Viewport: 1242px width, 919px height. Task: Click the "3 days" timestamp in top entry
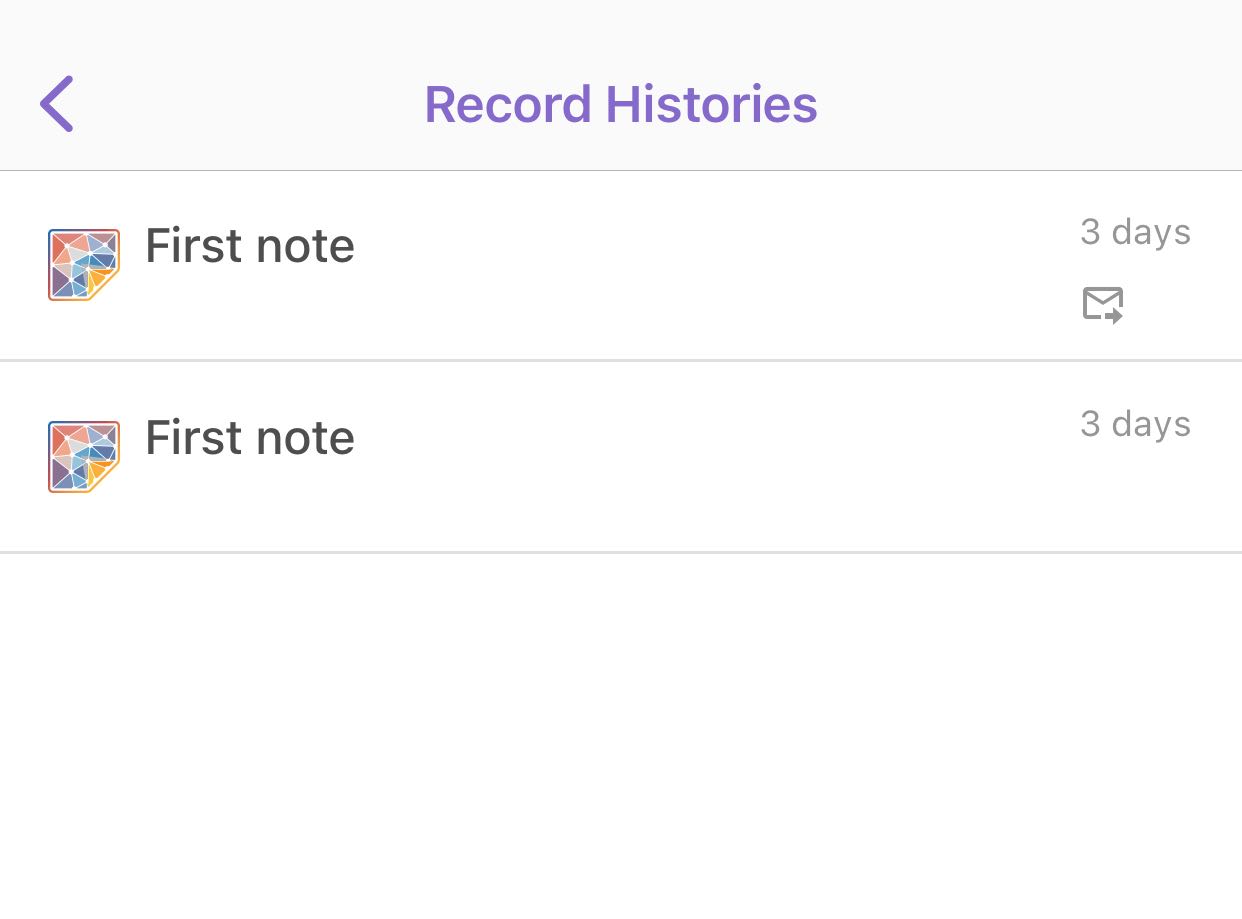[1135, 232]
